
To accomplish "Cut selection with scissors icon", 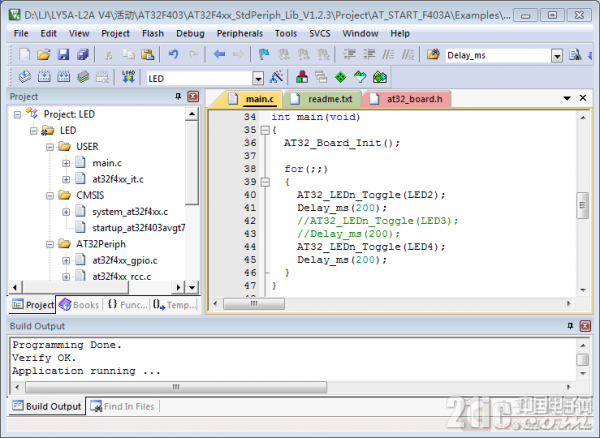I will tap(109, 55).
